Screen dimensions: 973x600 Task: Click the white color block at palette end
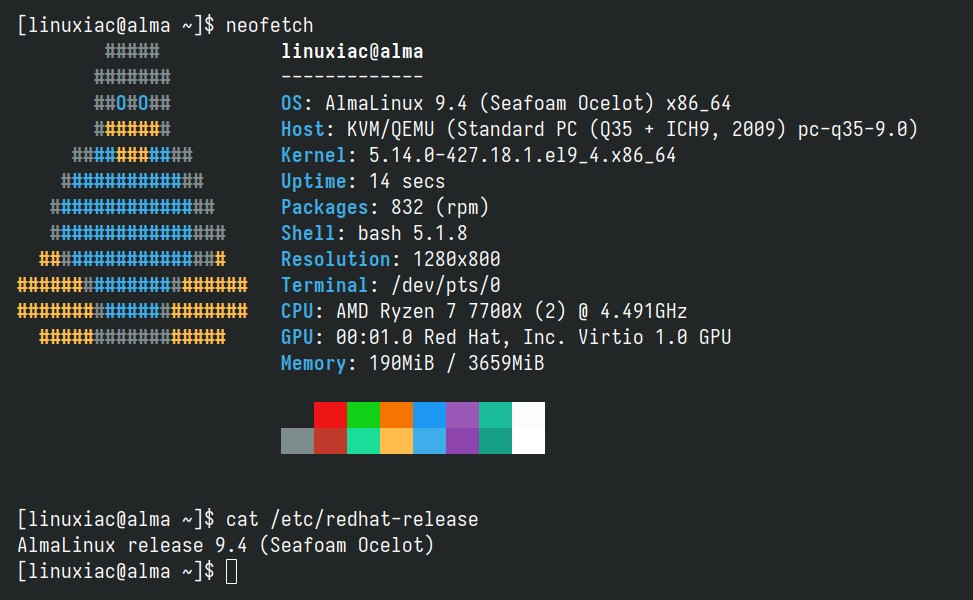click(529, 428)
